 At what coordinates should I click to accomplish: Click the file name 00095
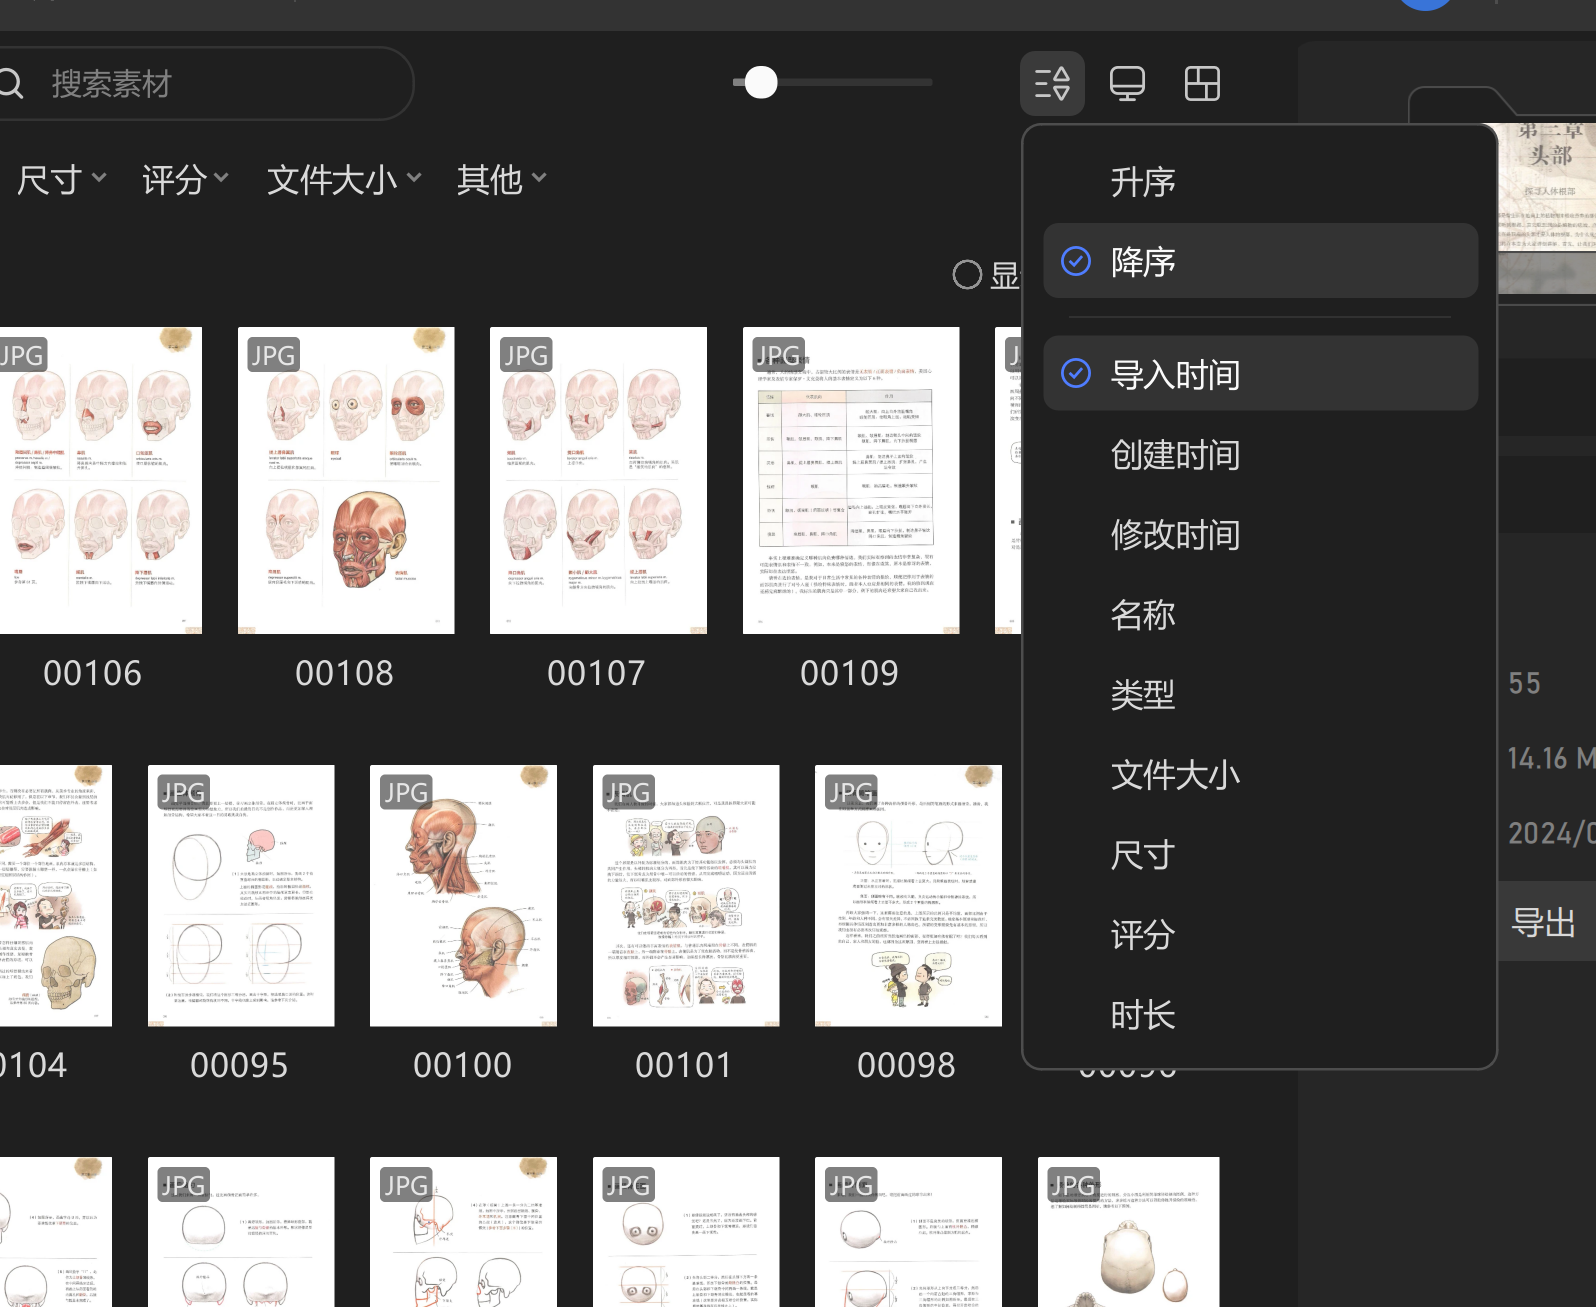240,1065
